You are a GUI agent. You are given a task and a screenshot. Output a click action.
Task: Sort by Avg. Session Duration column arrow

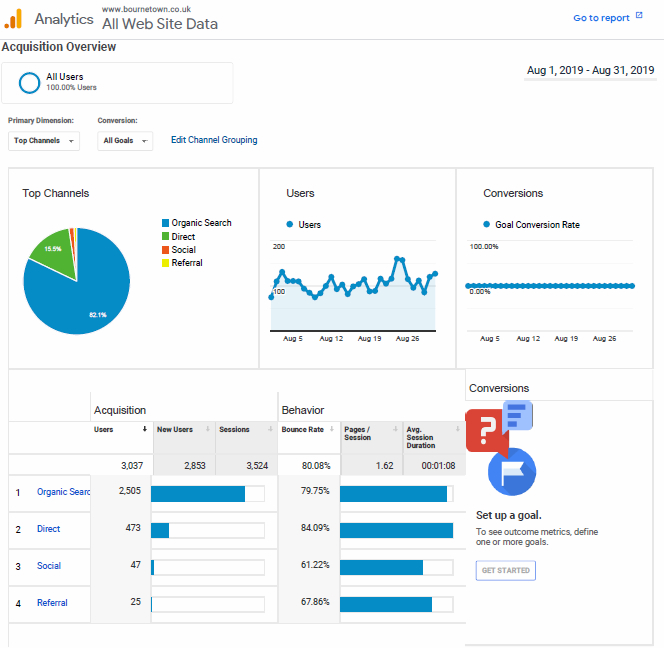click(x=458, y=429)
